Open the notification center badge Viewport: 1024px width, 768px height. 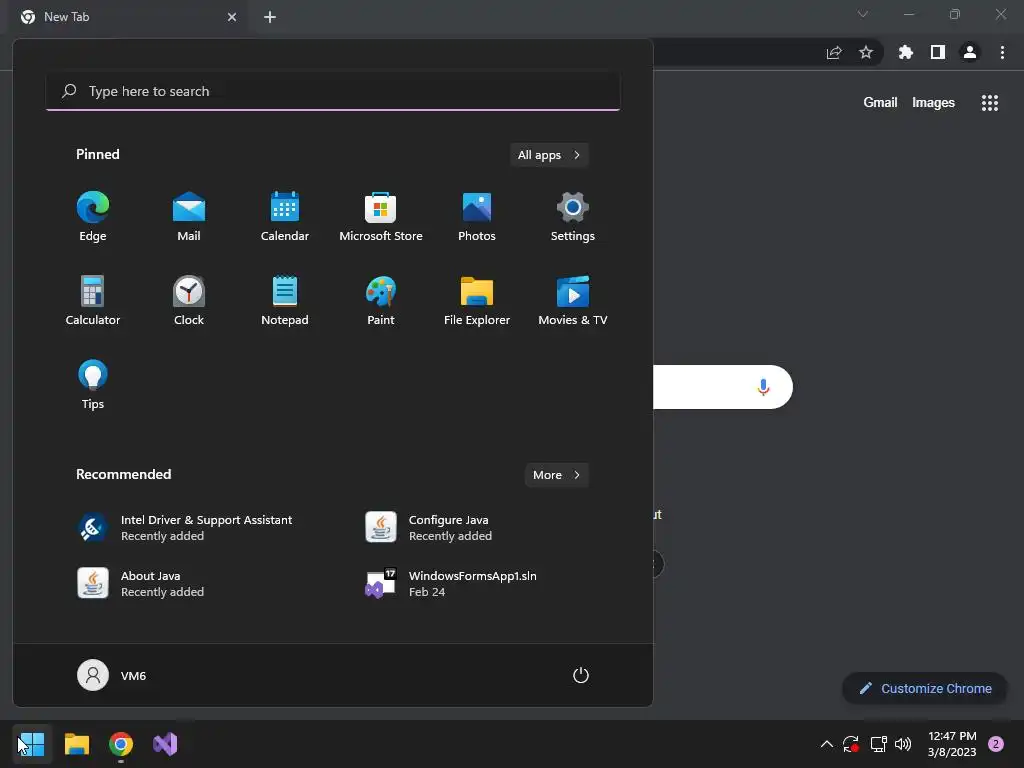996,744
